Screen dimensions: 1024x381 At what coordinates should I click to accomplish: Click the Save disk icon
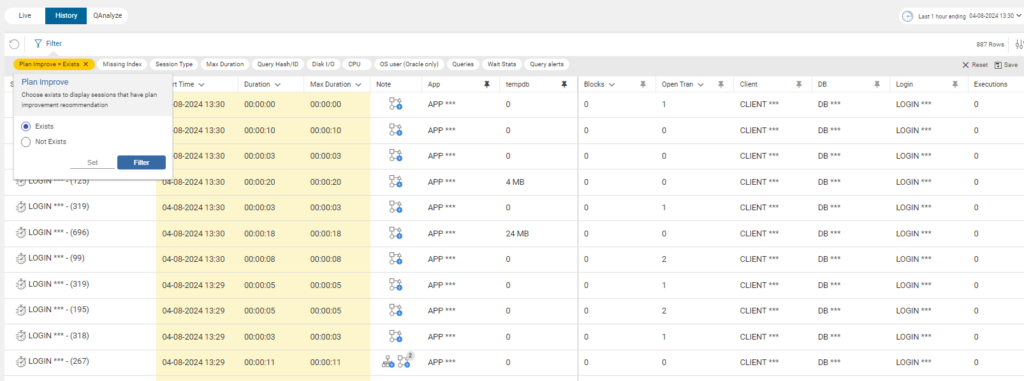pos(998,65)
